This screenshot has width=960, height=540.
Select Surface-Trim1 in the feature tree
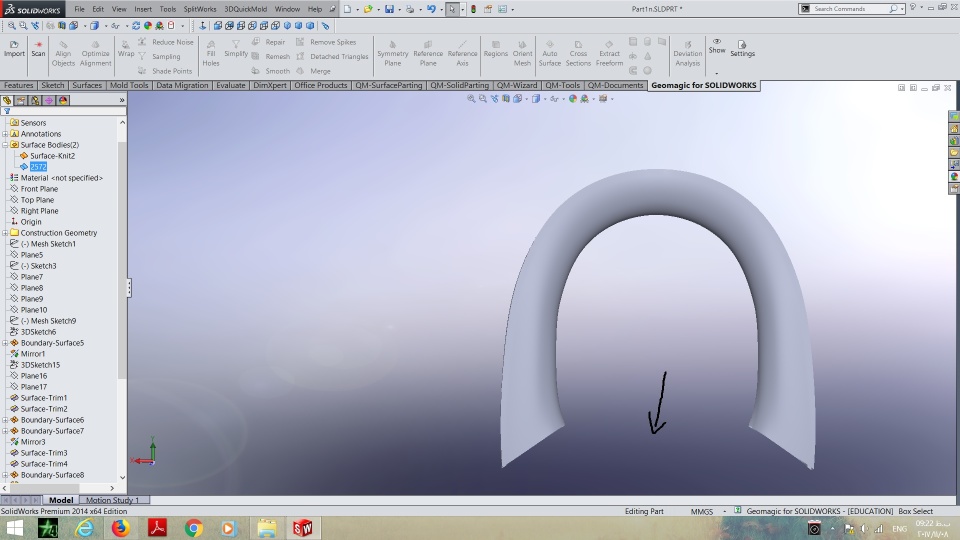click(43, 398)
